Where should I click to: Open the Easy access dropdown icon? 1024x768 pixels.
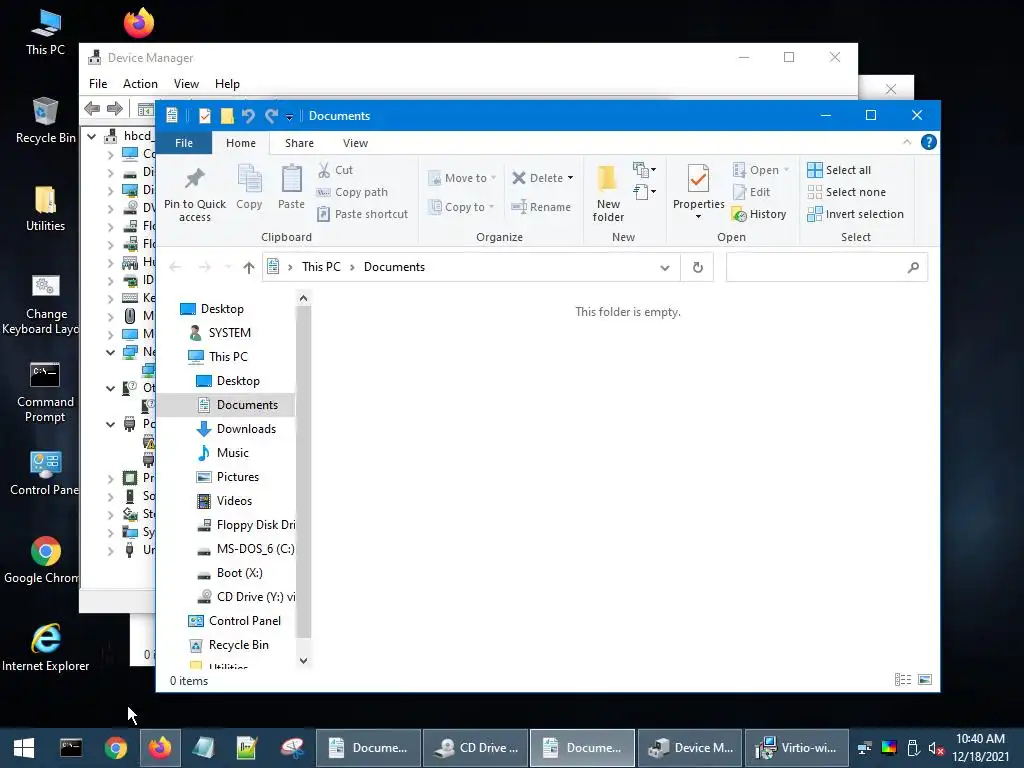(645, 191)
